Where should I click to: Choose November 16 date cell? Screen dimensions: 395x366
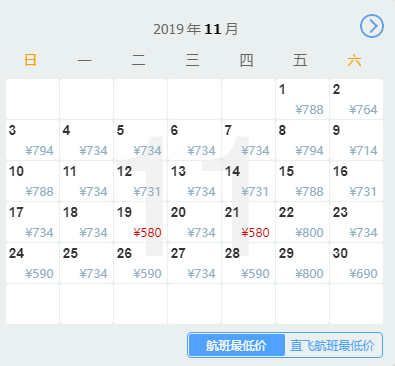point(356,181)
